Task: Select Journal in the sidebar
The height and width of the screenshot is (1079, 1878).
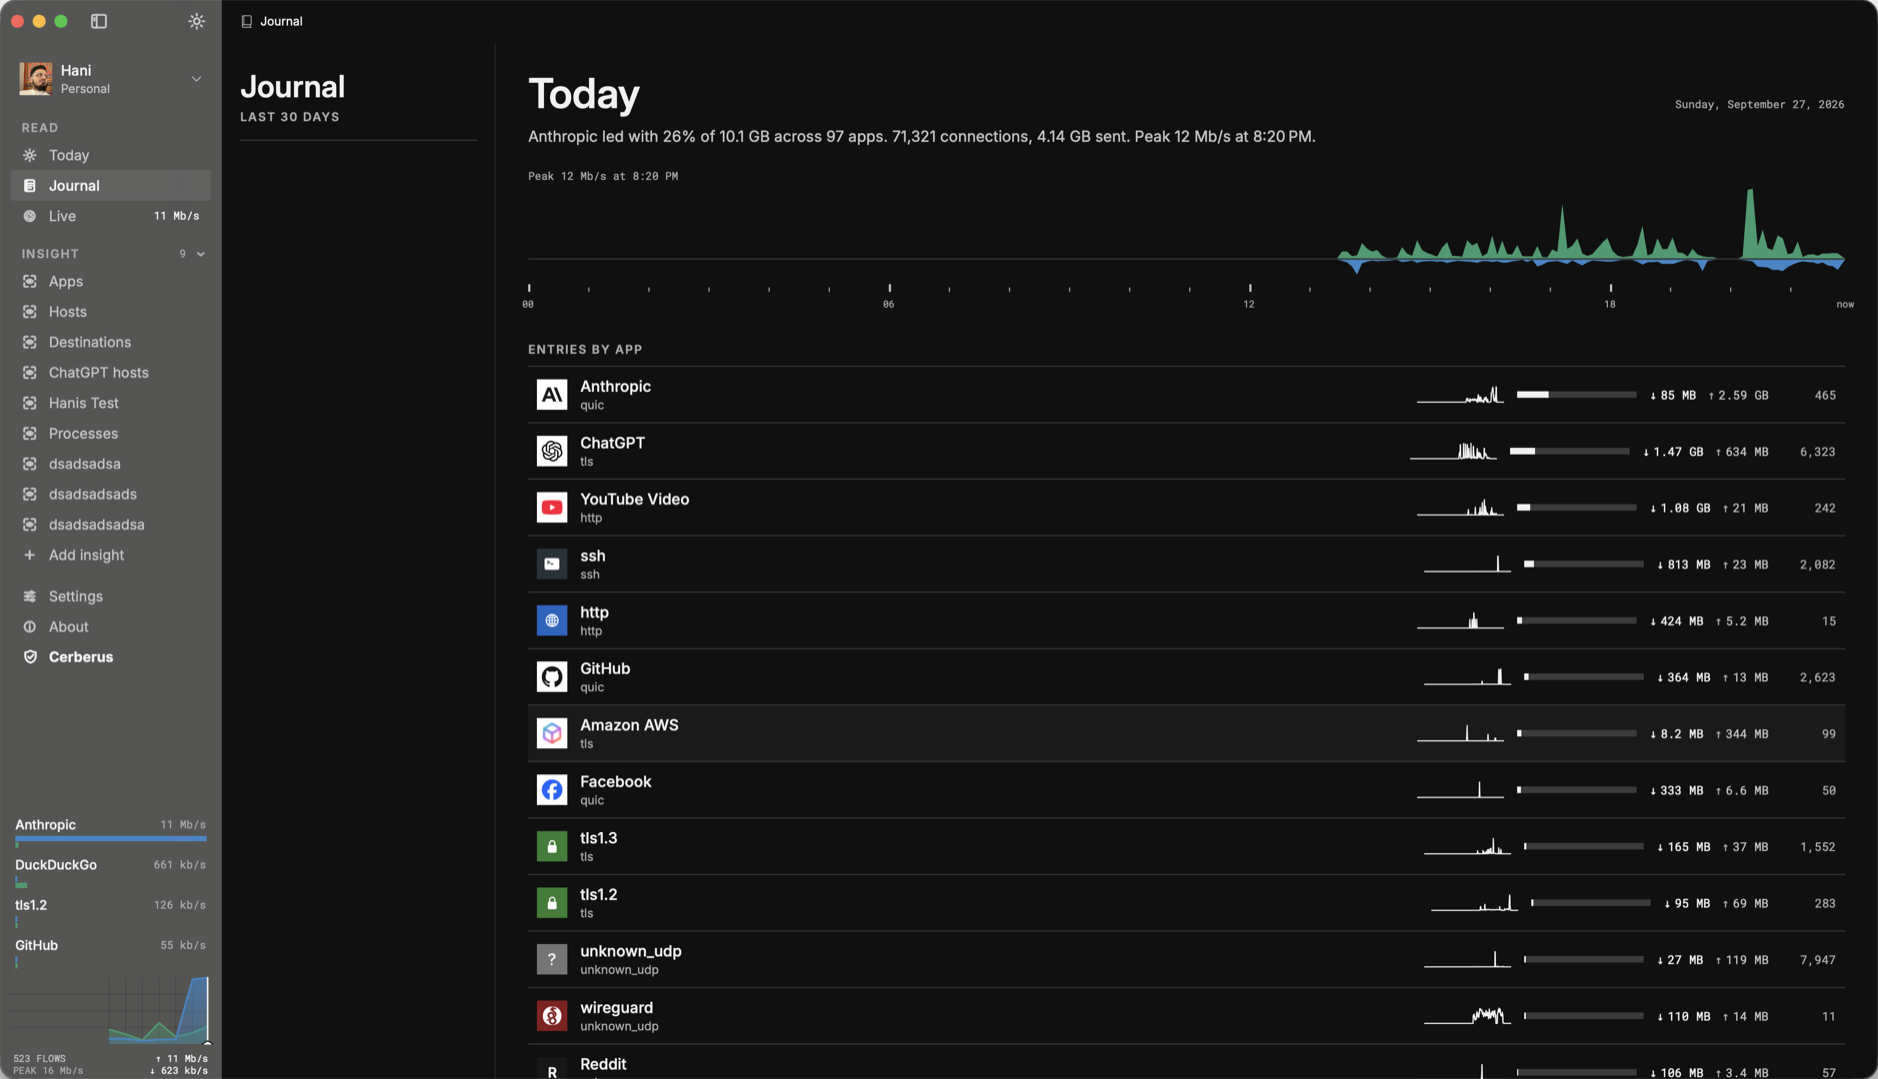Action: pyautogui.click(x=110, y=186)
